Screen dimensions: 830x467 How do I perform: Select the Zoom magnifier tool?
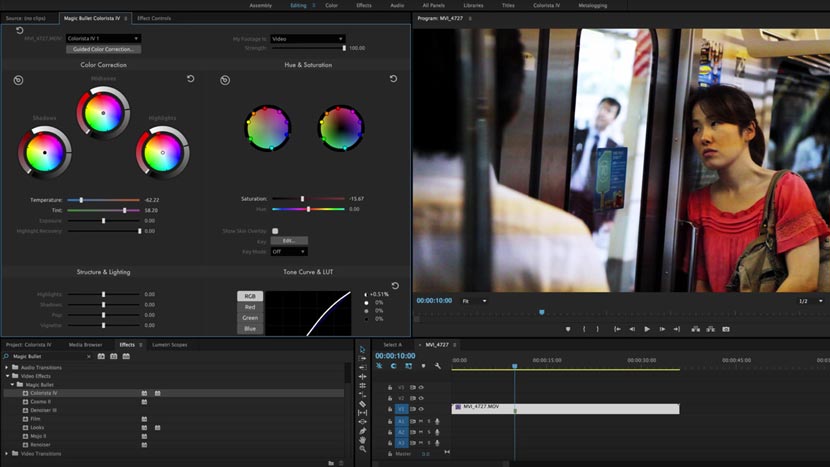(x=362, y=448)
